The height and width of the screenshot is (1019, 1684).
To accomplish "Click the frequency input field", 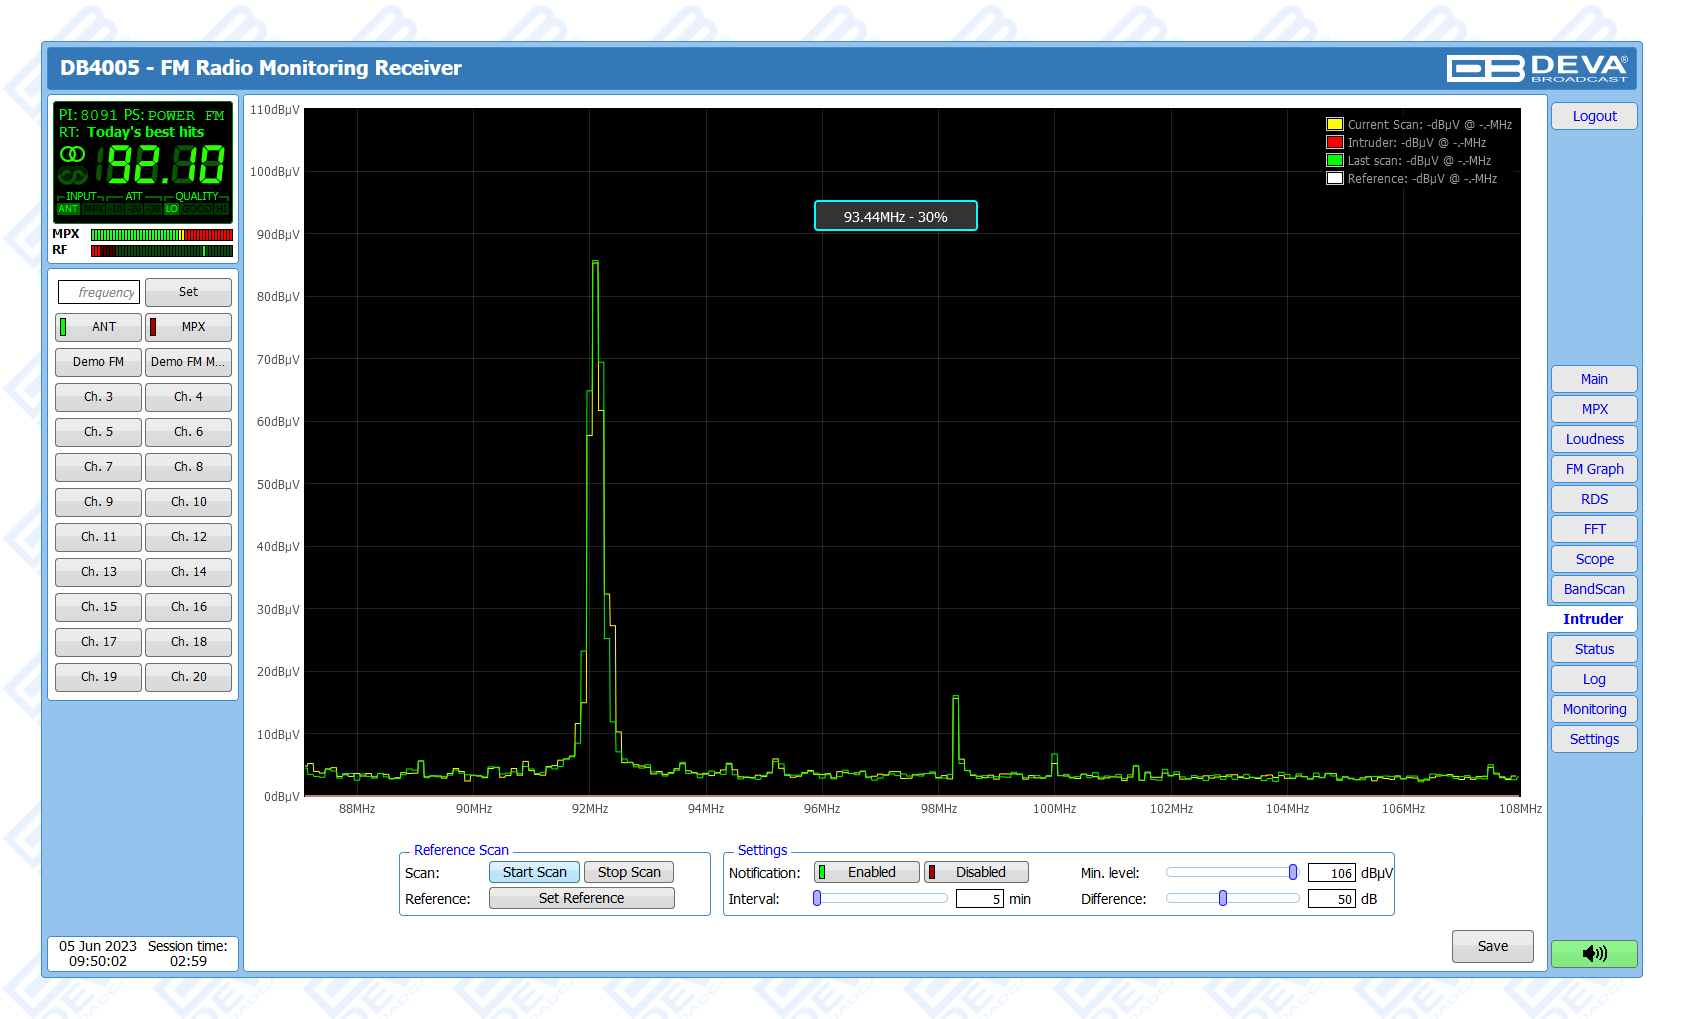I will coord(99,292).
